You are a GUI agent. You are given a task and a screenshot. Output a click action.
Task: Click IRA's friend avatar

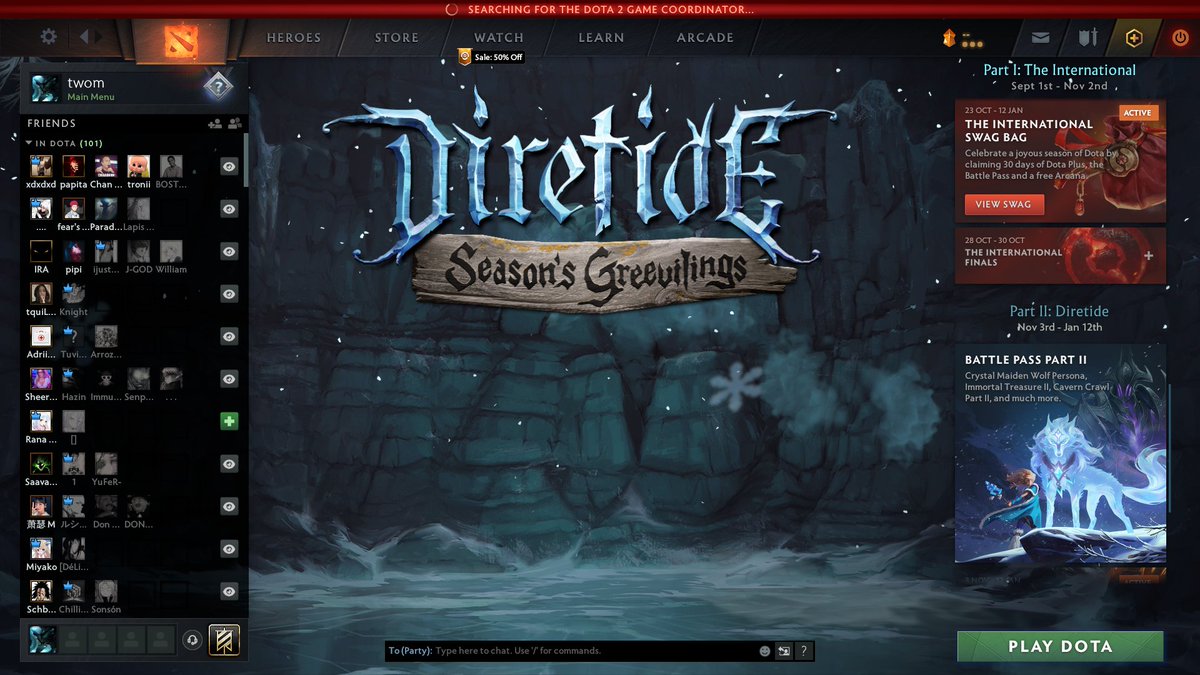pyautogui.click(x=41, y=251)
